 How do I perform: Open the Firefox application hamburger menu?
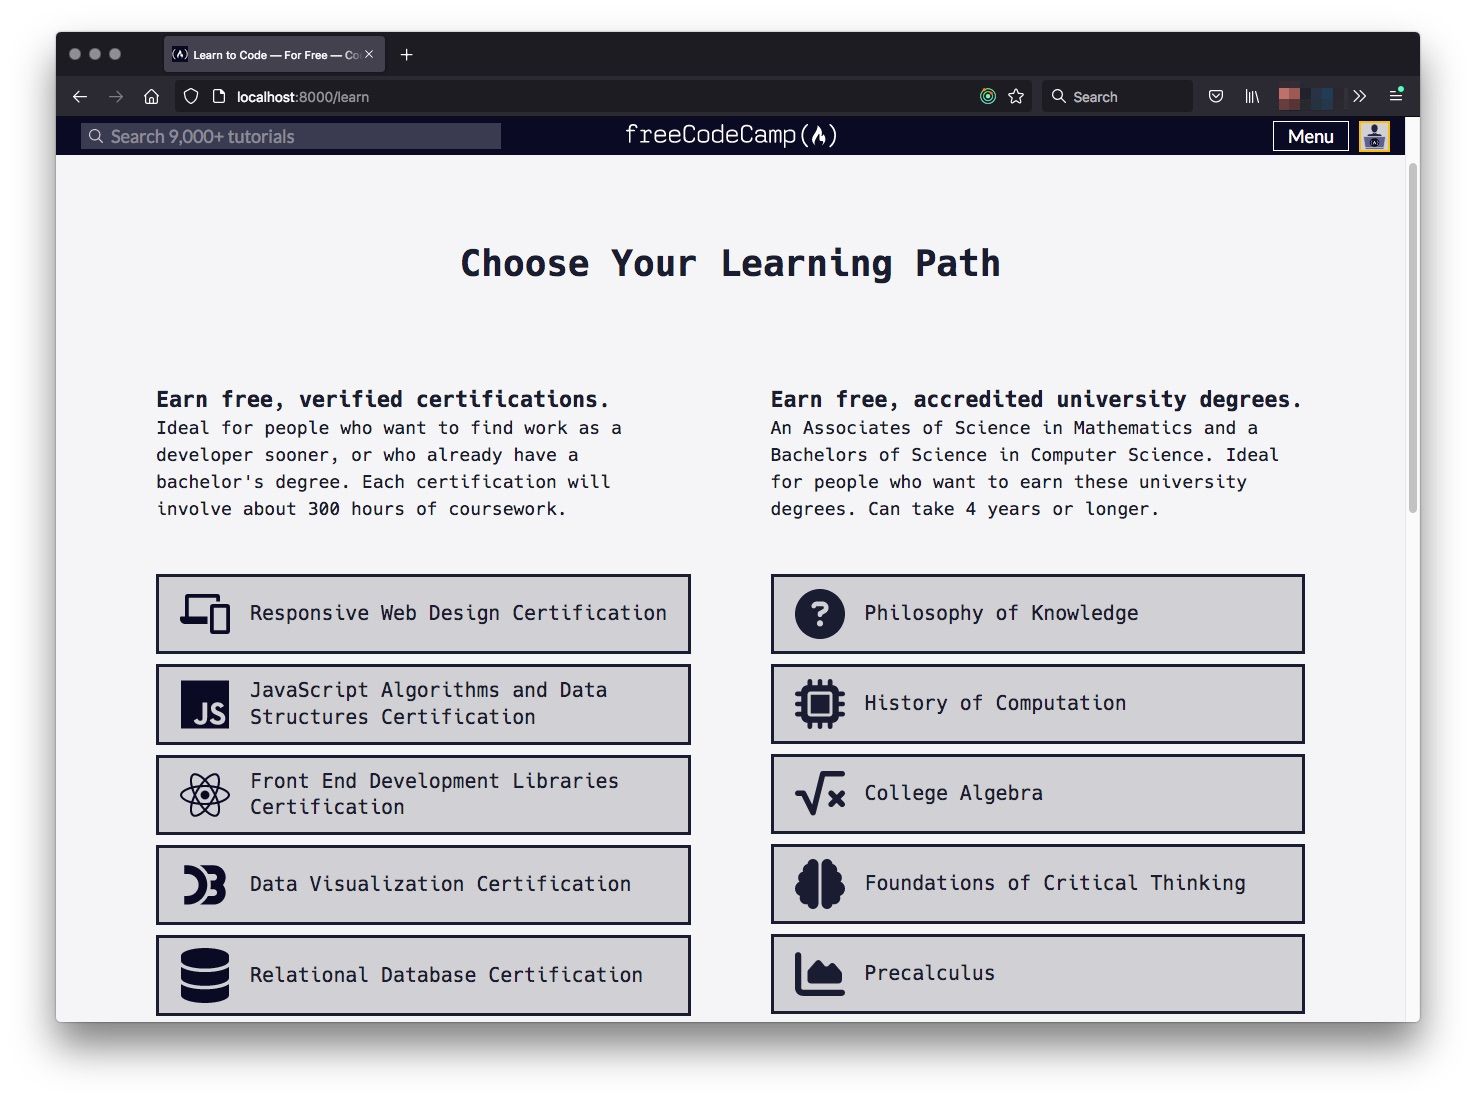1396,96
